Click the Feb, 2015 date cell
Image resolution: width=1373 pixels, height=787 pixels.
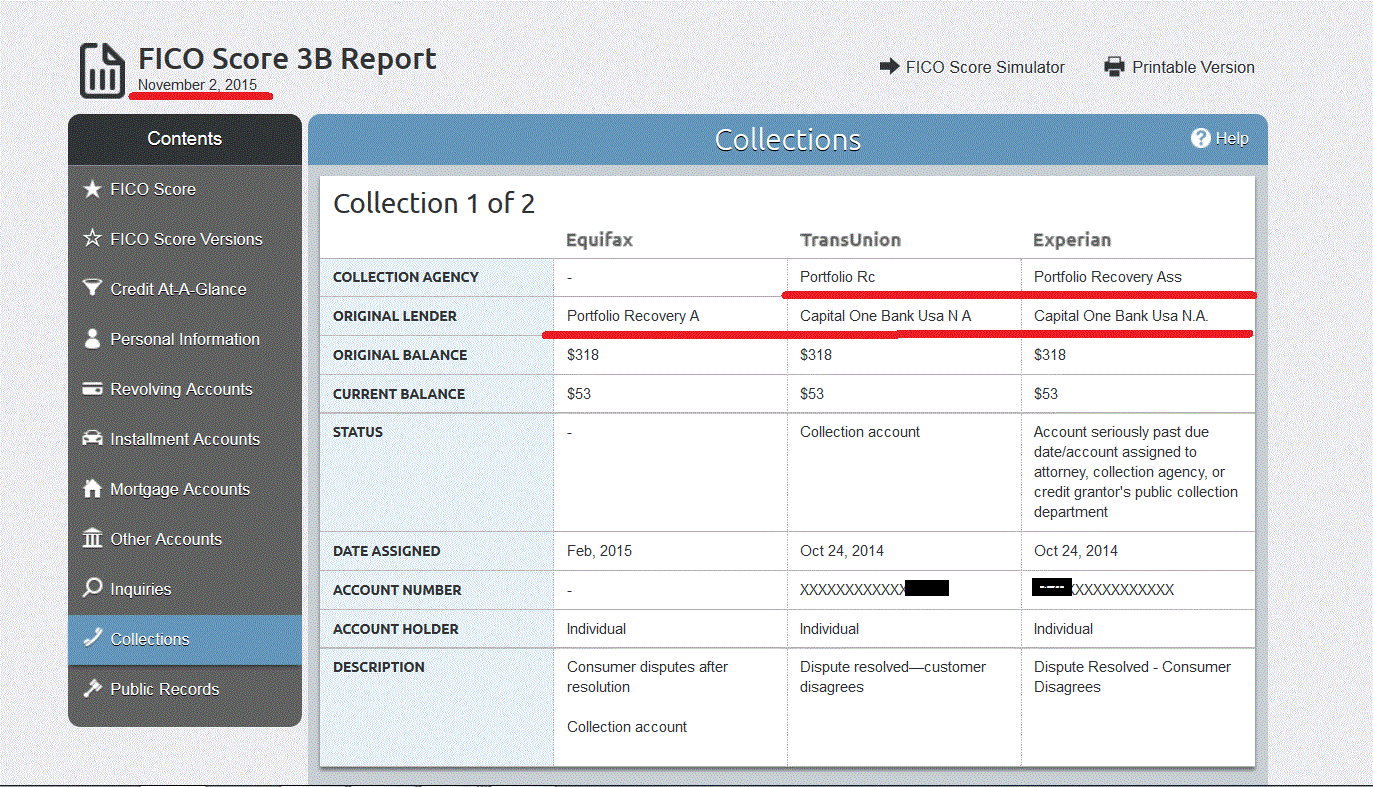tap(599, 551)
